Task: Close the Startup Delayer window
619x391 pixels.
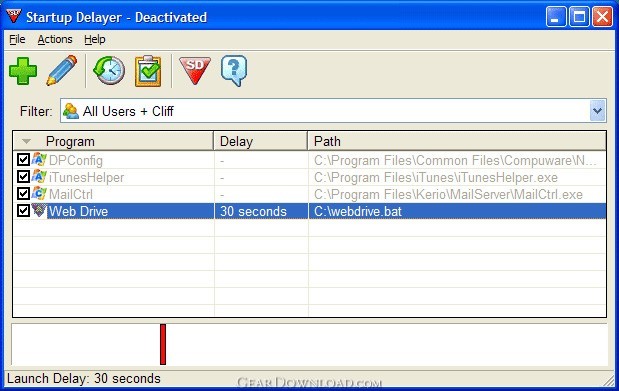Action: (602, 17)
